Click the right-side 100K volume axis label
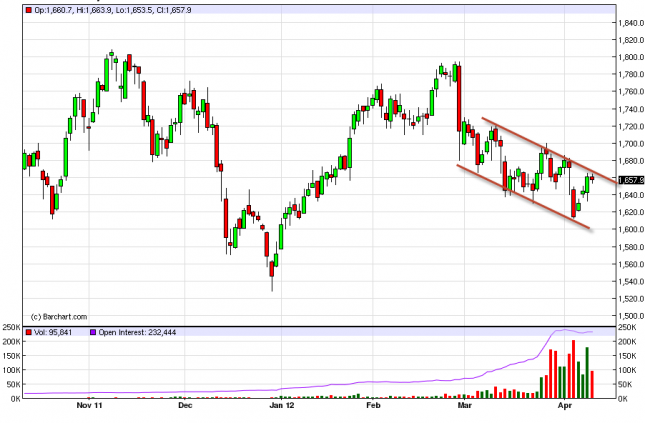The width and height of the screenshot is (645, 423). (x=625, y=370)
